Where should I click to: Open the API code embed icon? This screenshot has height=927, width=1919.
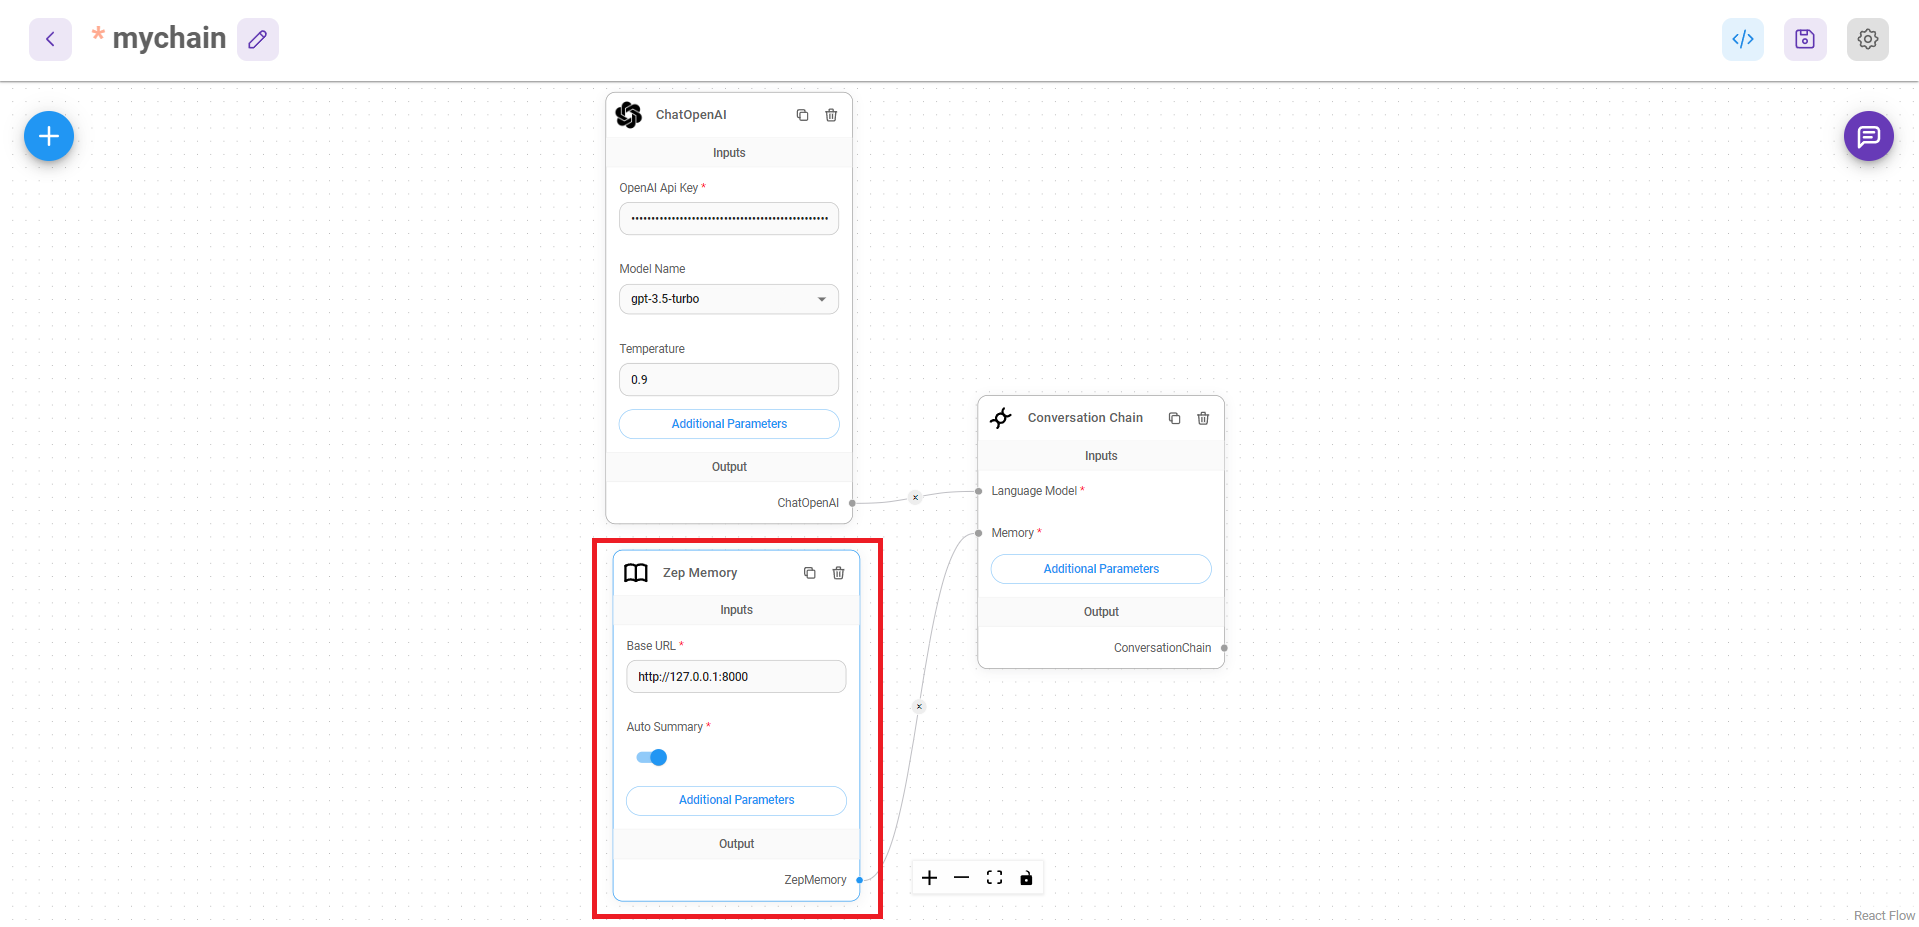click(x=1742, y=39)
